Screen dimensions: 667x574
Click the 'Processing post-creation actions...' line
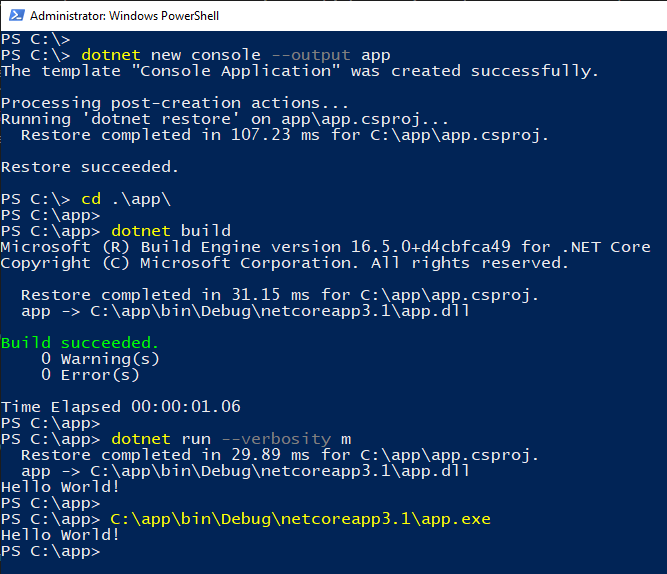coord(174,103)
